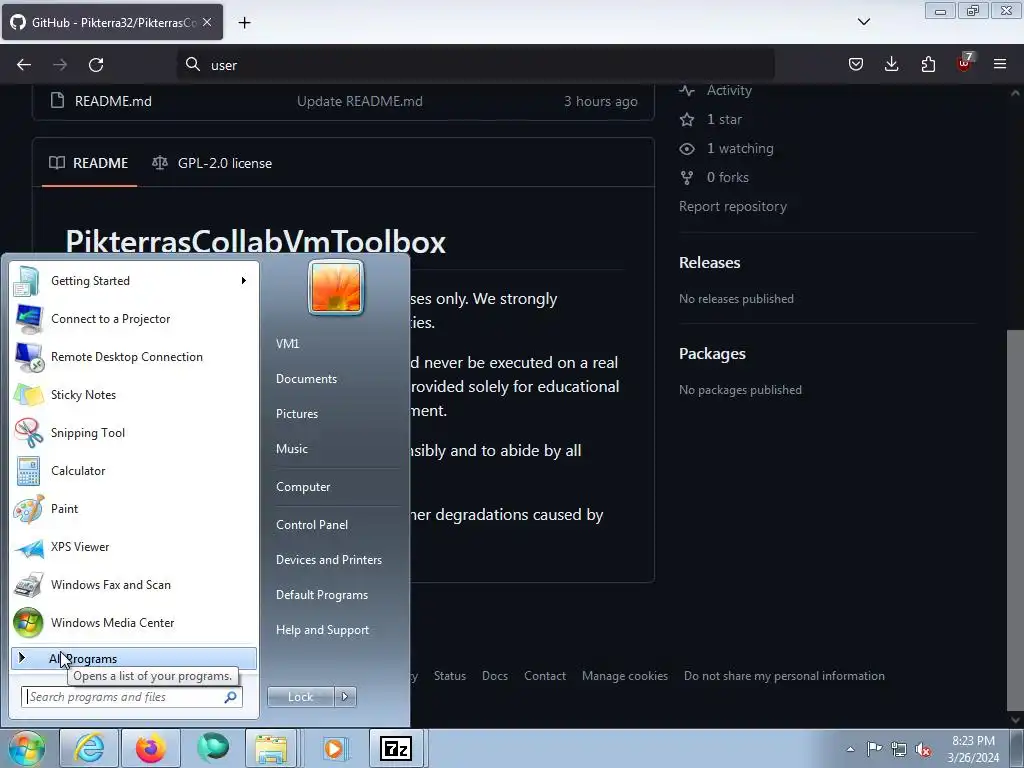Reload the GitHub page
The image size is (1024, 768).
click(96, 65)
